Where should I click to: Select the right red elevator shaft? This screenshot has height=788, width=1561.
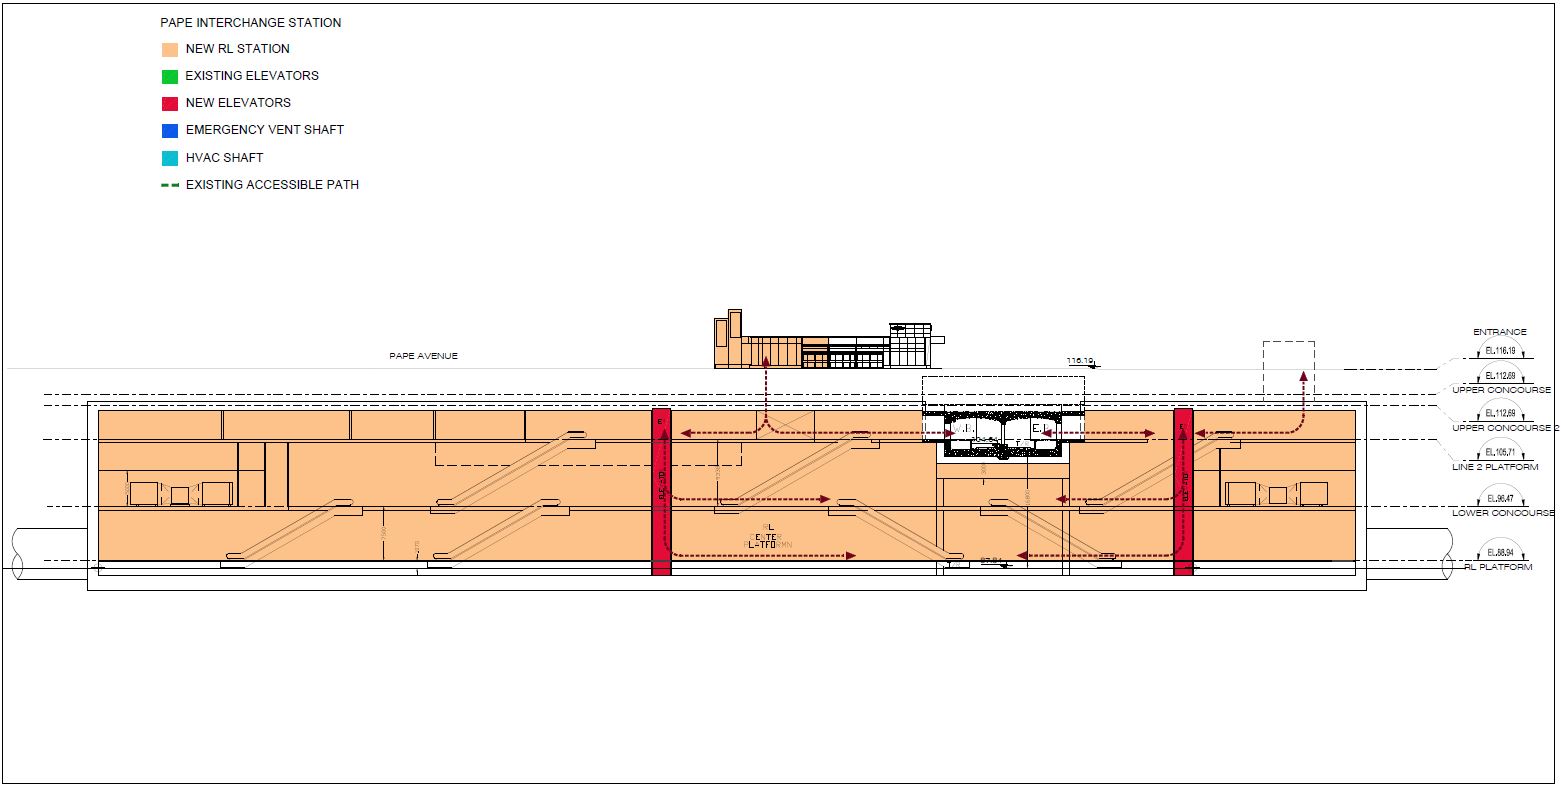pos(1183,491)
